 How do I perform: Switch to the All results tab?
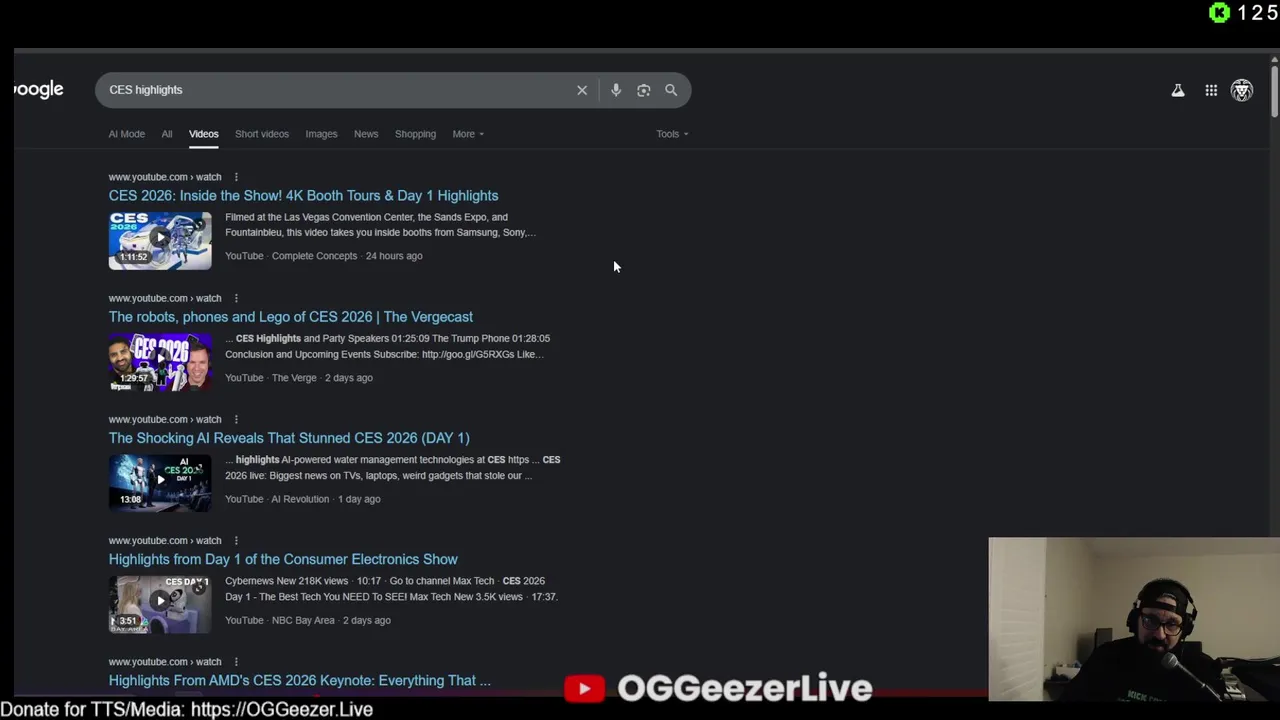167,134
